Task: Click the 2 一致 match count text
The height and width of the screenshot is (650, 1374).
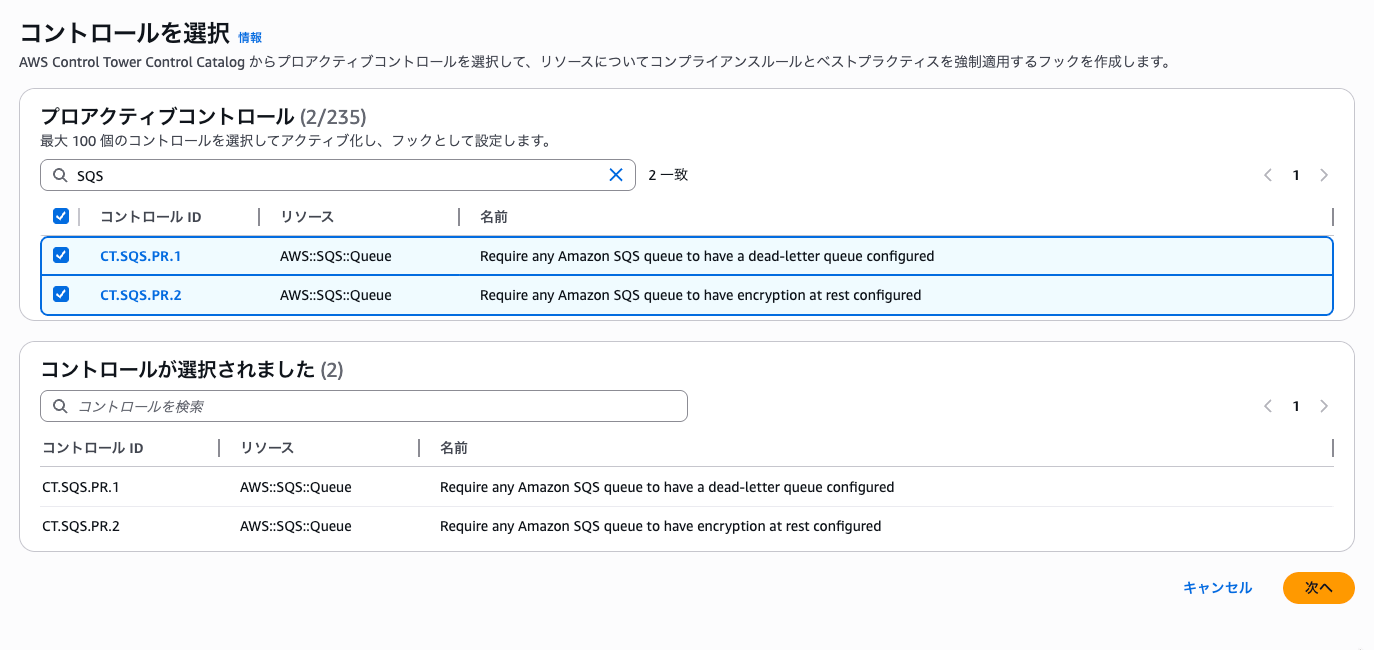Action: 668,175
